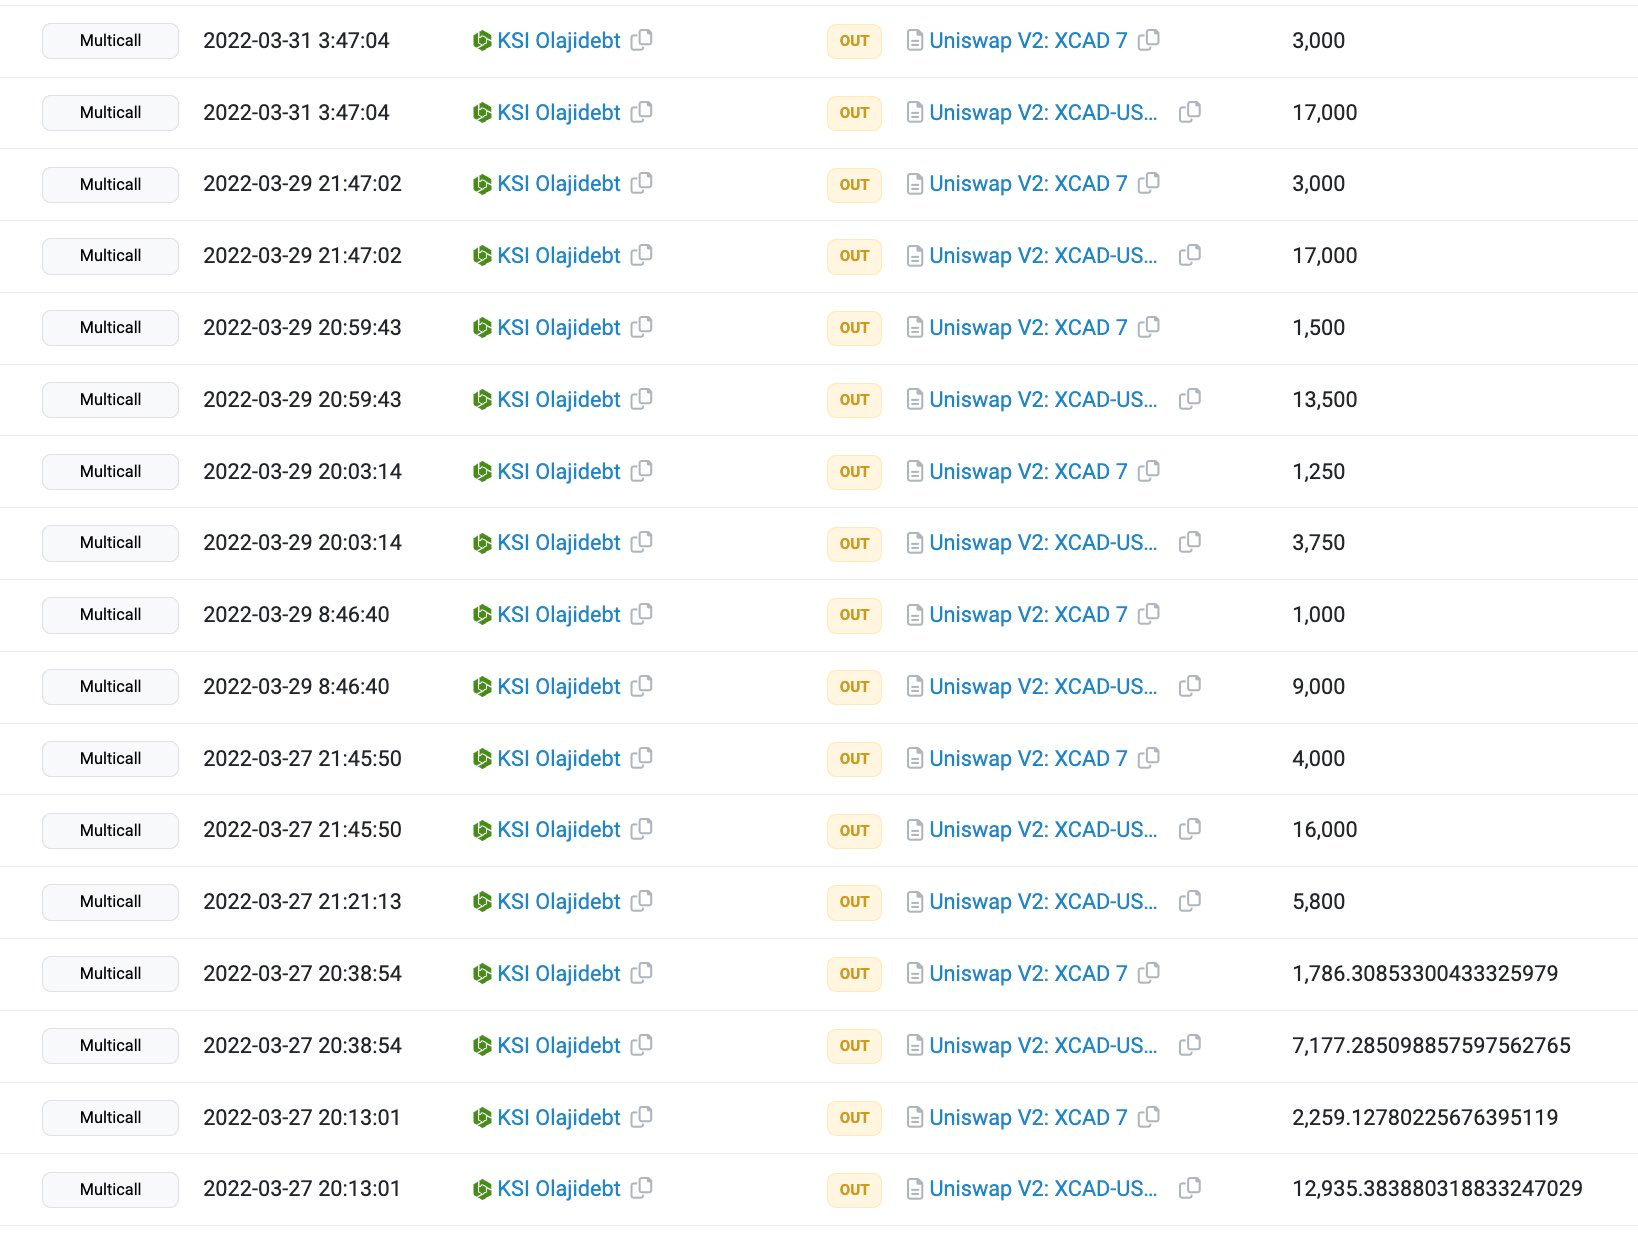The height and width of the screenshot is (1236, 1638).
Task: Copy KSI Olajidebt address in 12,935.38 row
Action: point(642,1188)
